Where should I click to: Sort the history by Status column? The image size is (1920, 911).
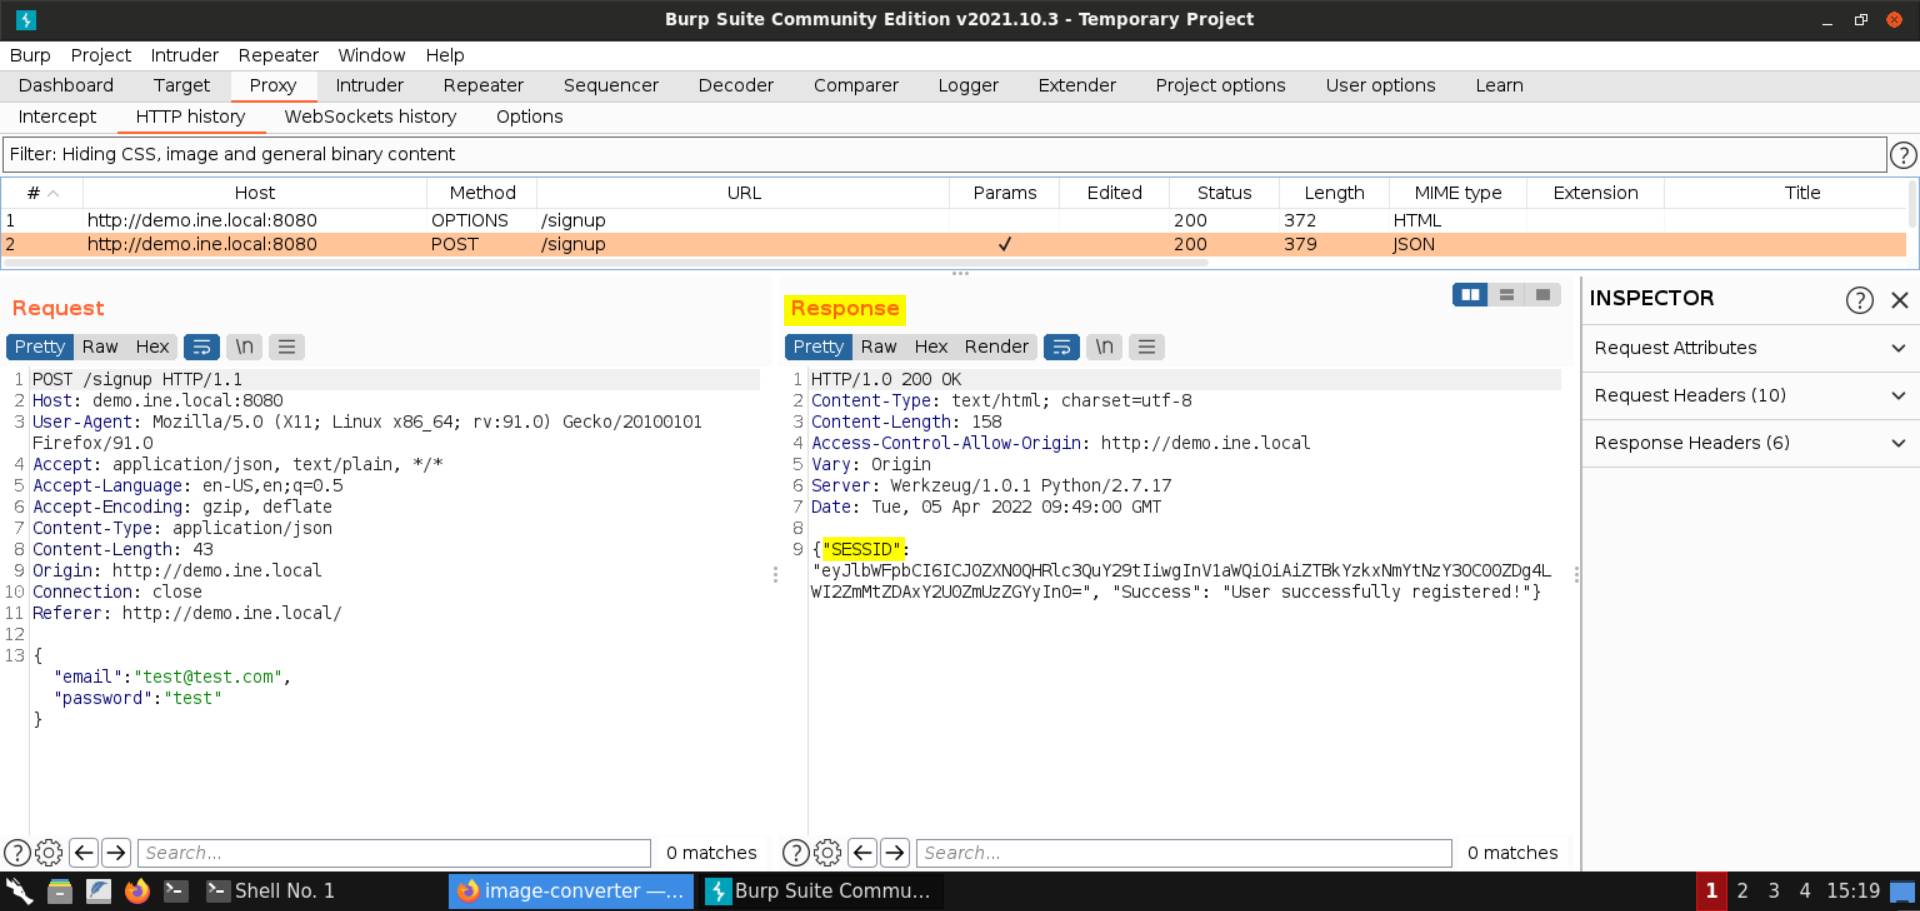coord(1224,193)
